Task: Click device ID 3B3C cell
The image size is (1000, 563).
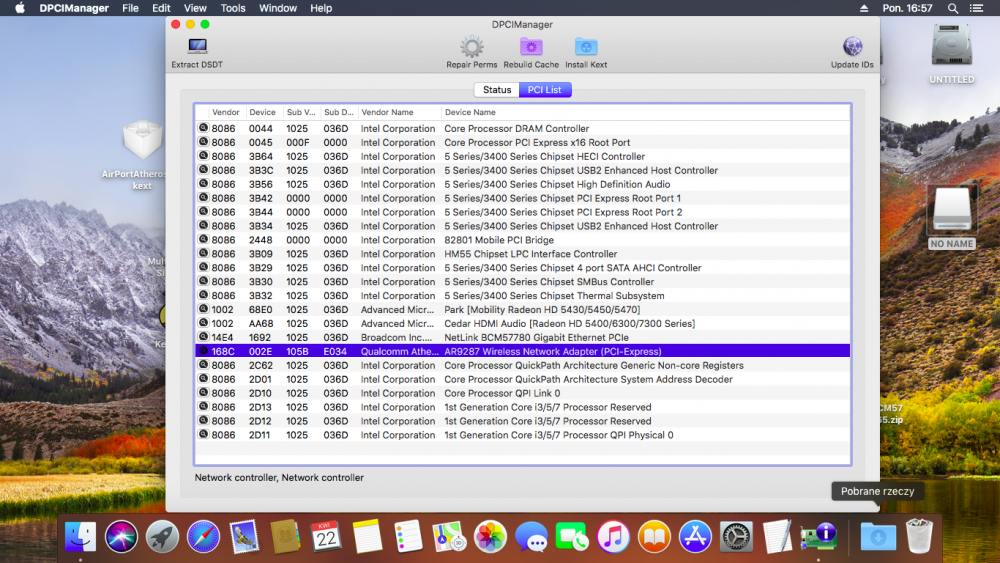Action: point(261,170)
